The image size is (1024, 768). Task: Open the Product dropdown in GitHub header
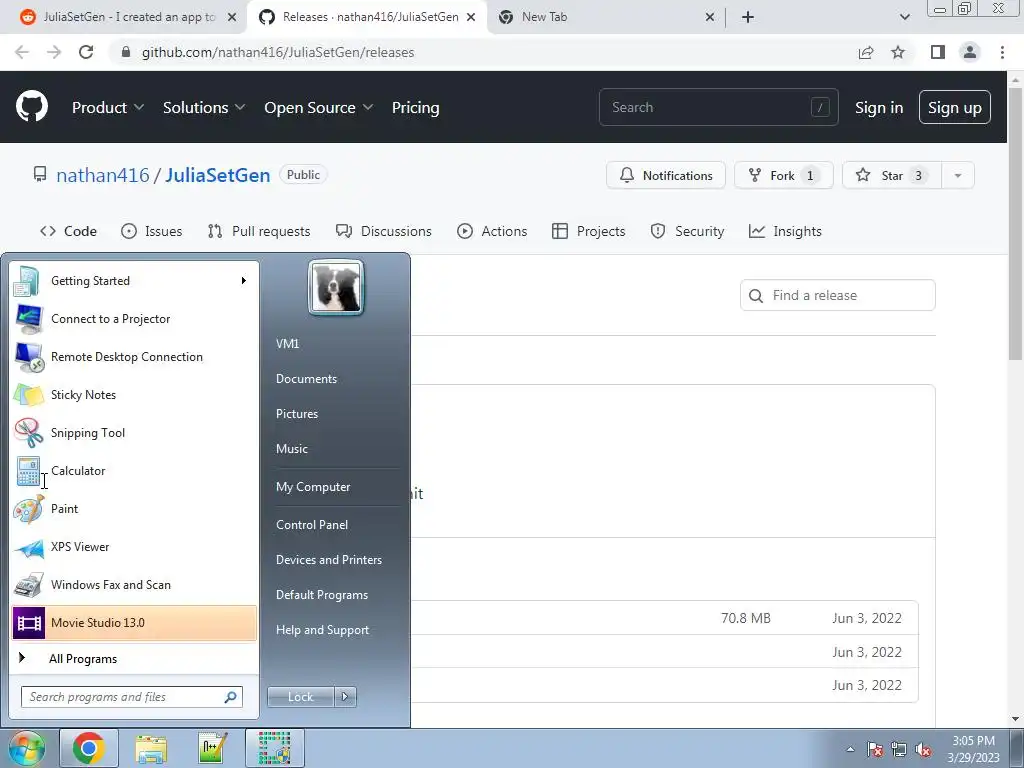point(108,108)
